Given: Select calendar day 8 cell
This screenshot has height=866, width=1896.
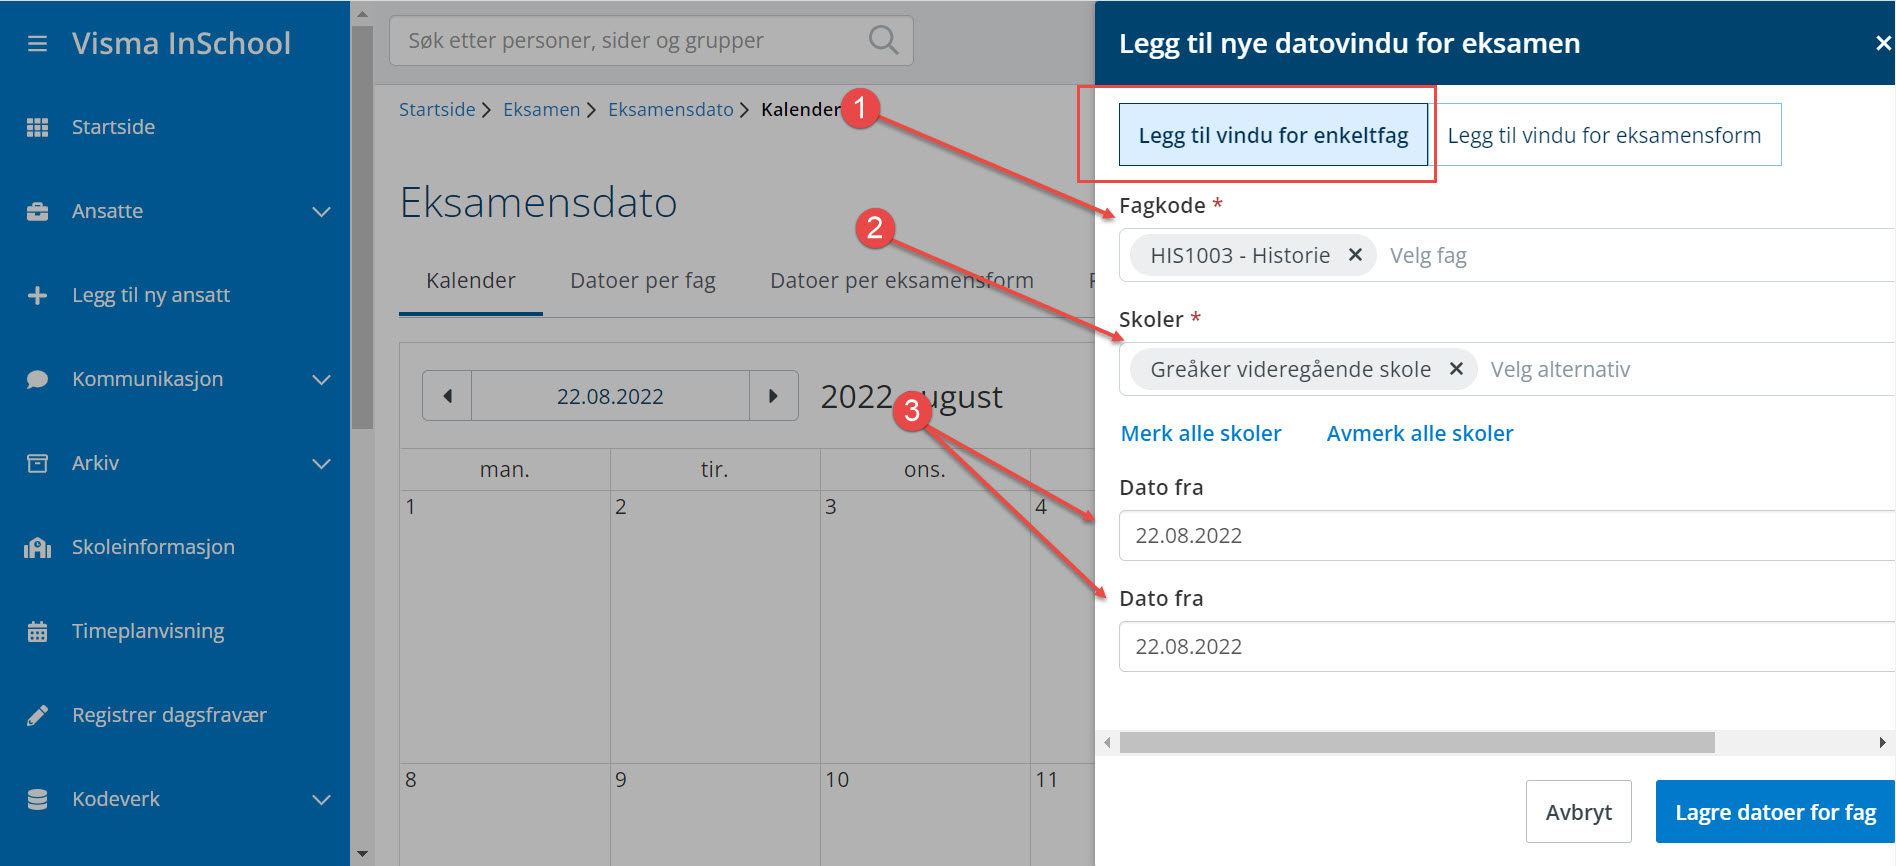Looking at the screenshot, I should (x=505, y=815).
